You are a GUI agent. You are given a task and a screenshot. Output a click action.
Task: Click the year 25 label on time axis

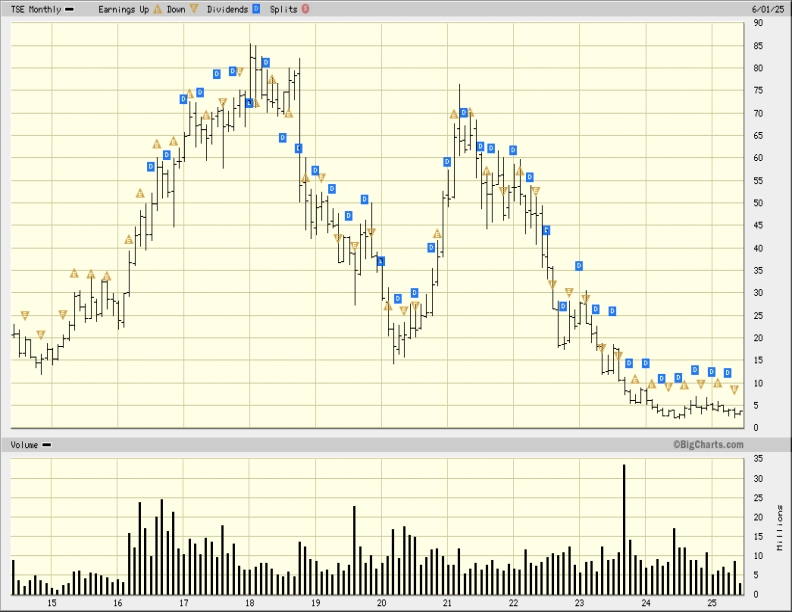[711, 603]
